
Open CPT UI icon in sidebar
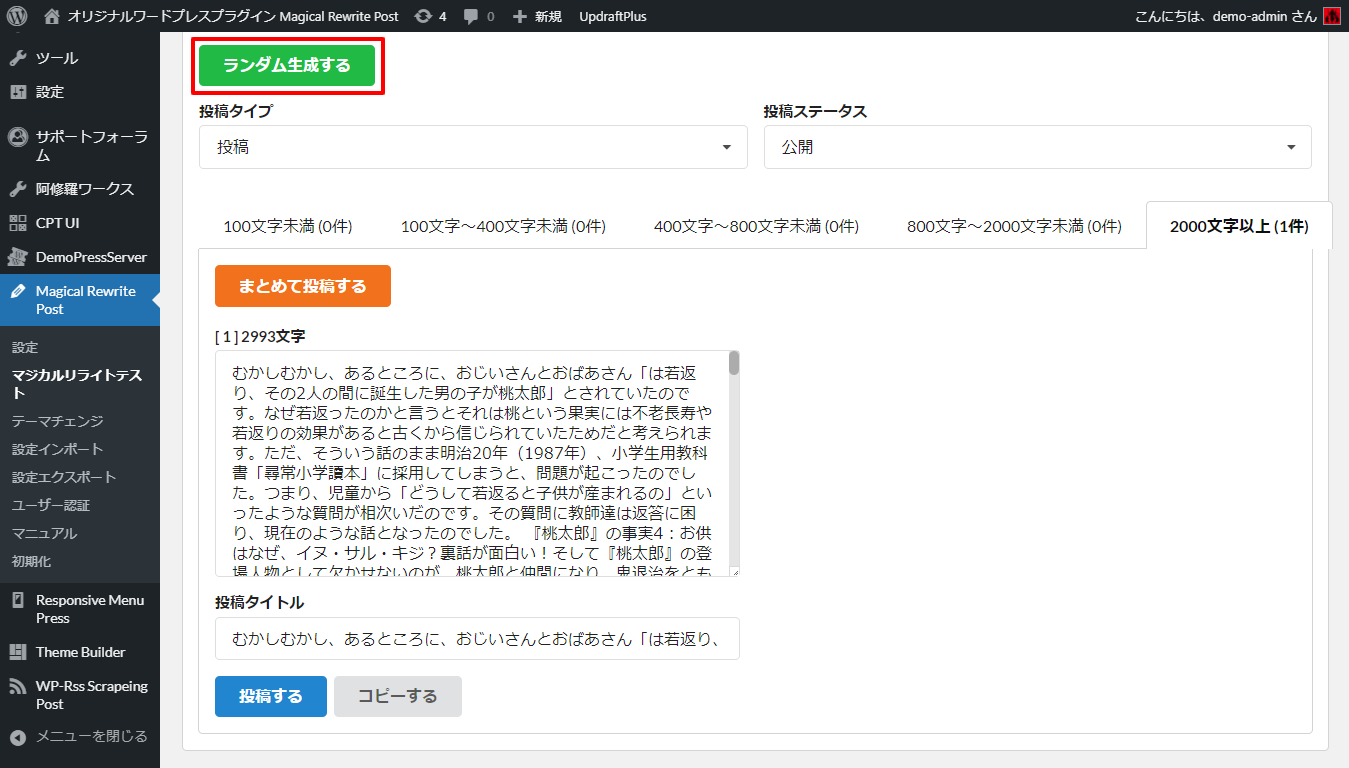(x=18, y=223)
